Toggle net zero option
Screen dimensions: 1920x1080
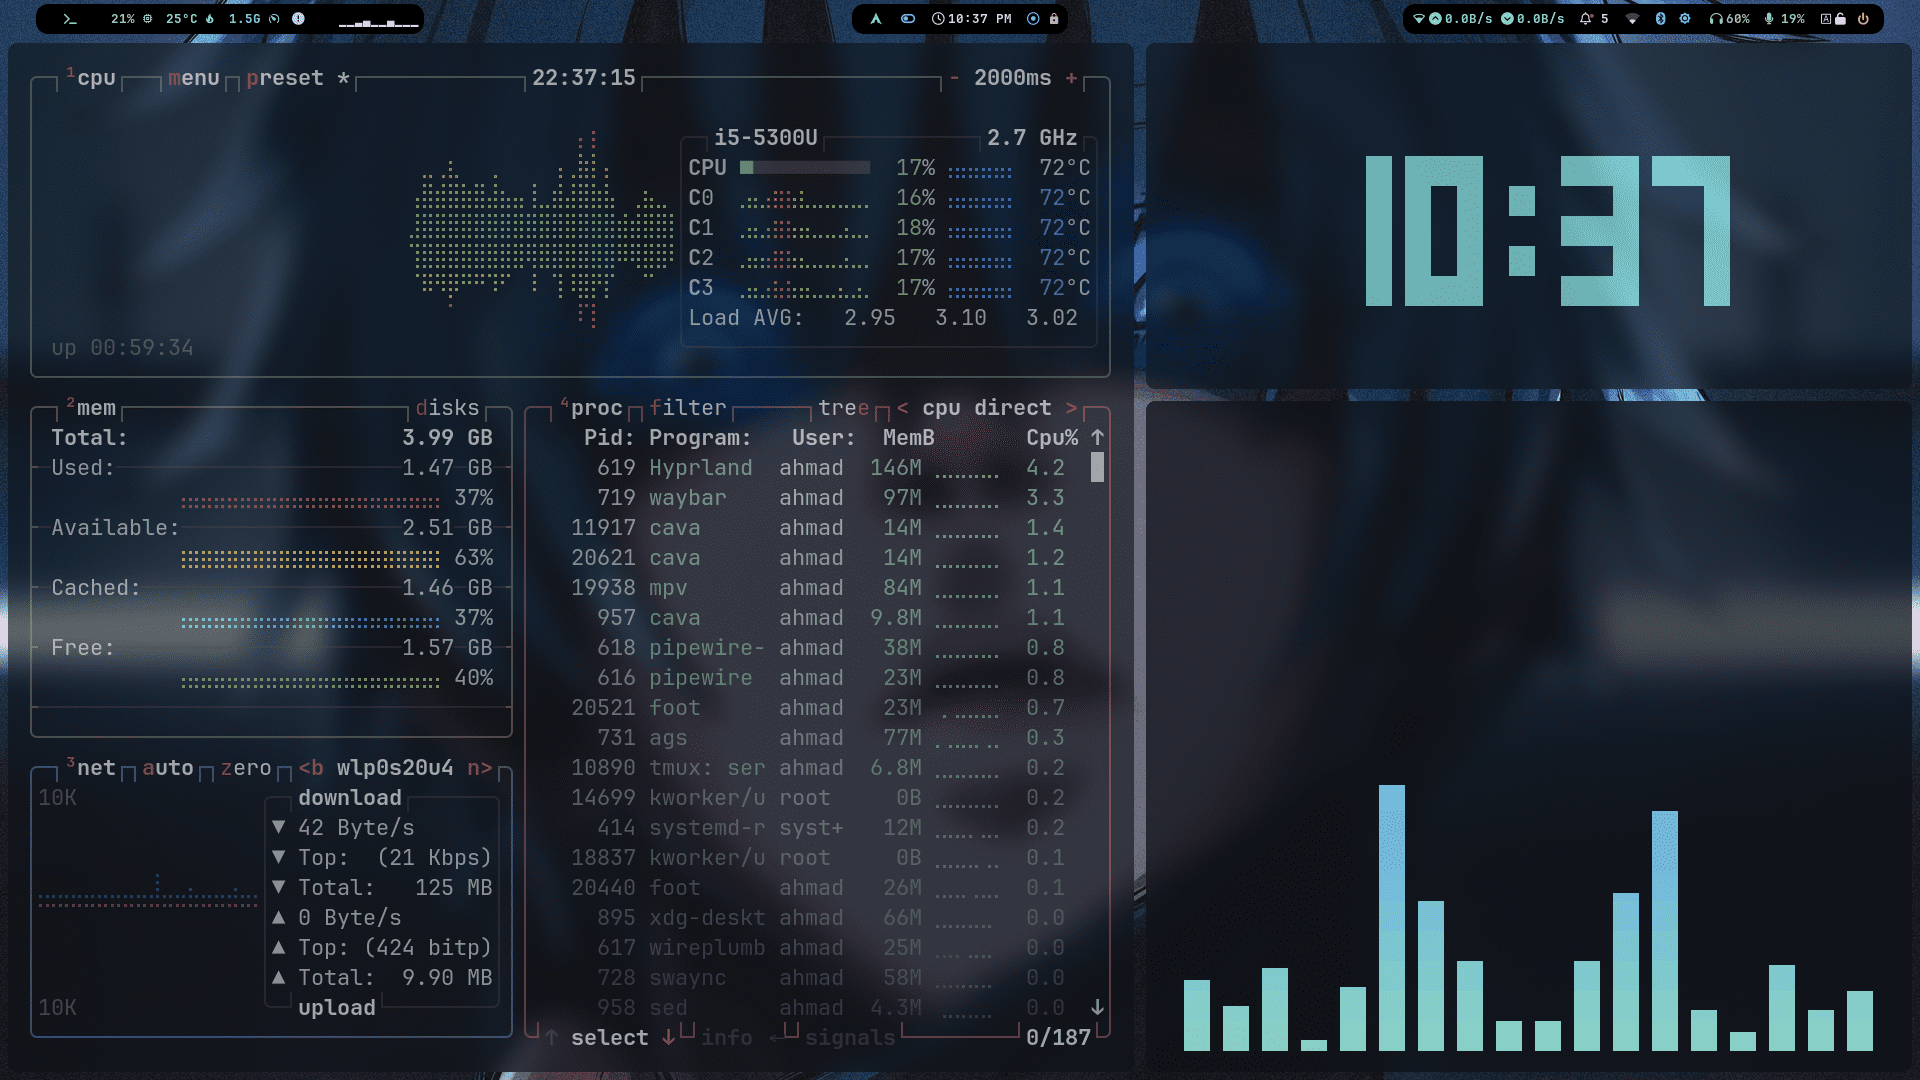click(x=246, y=768)
